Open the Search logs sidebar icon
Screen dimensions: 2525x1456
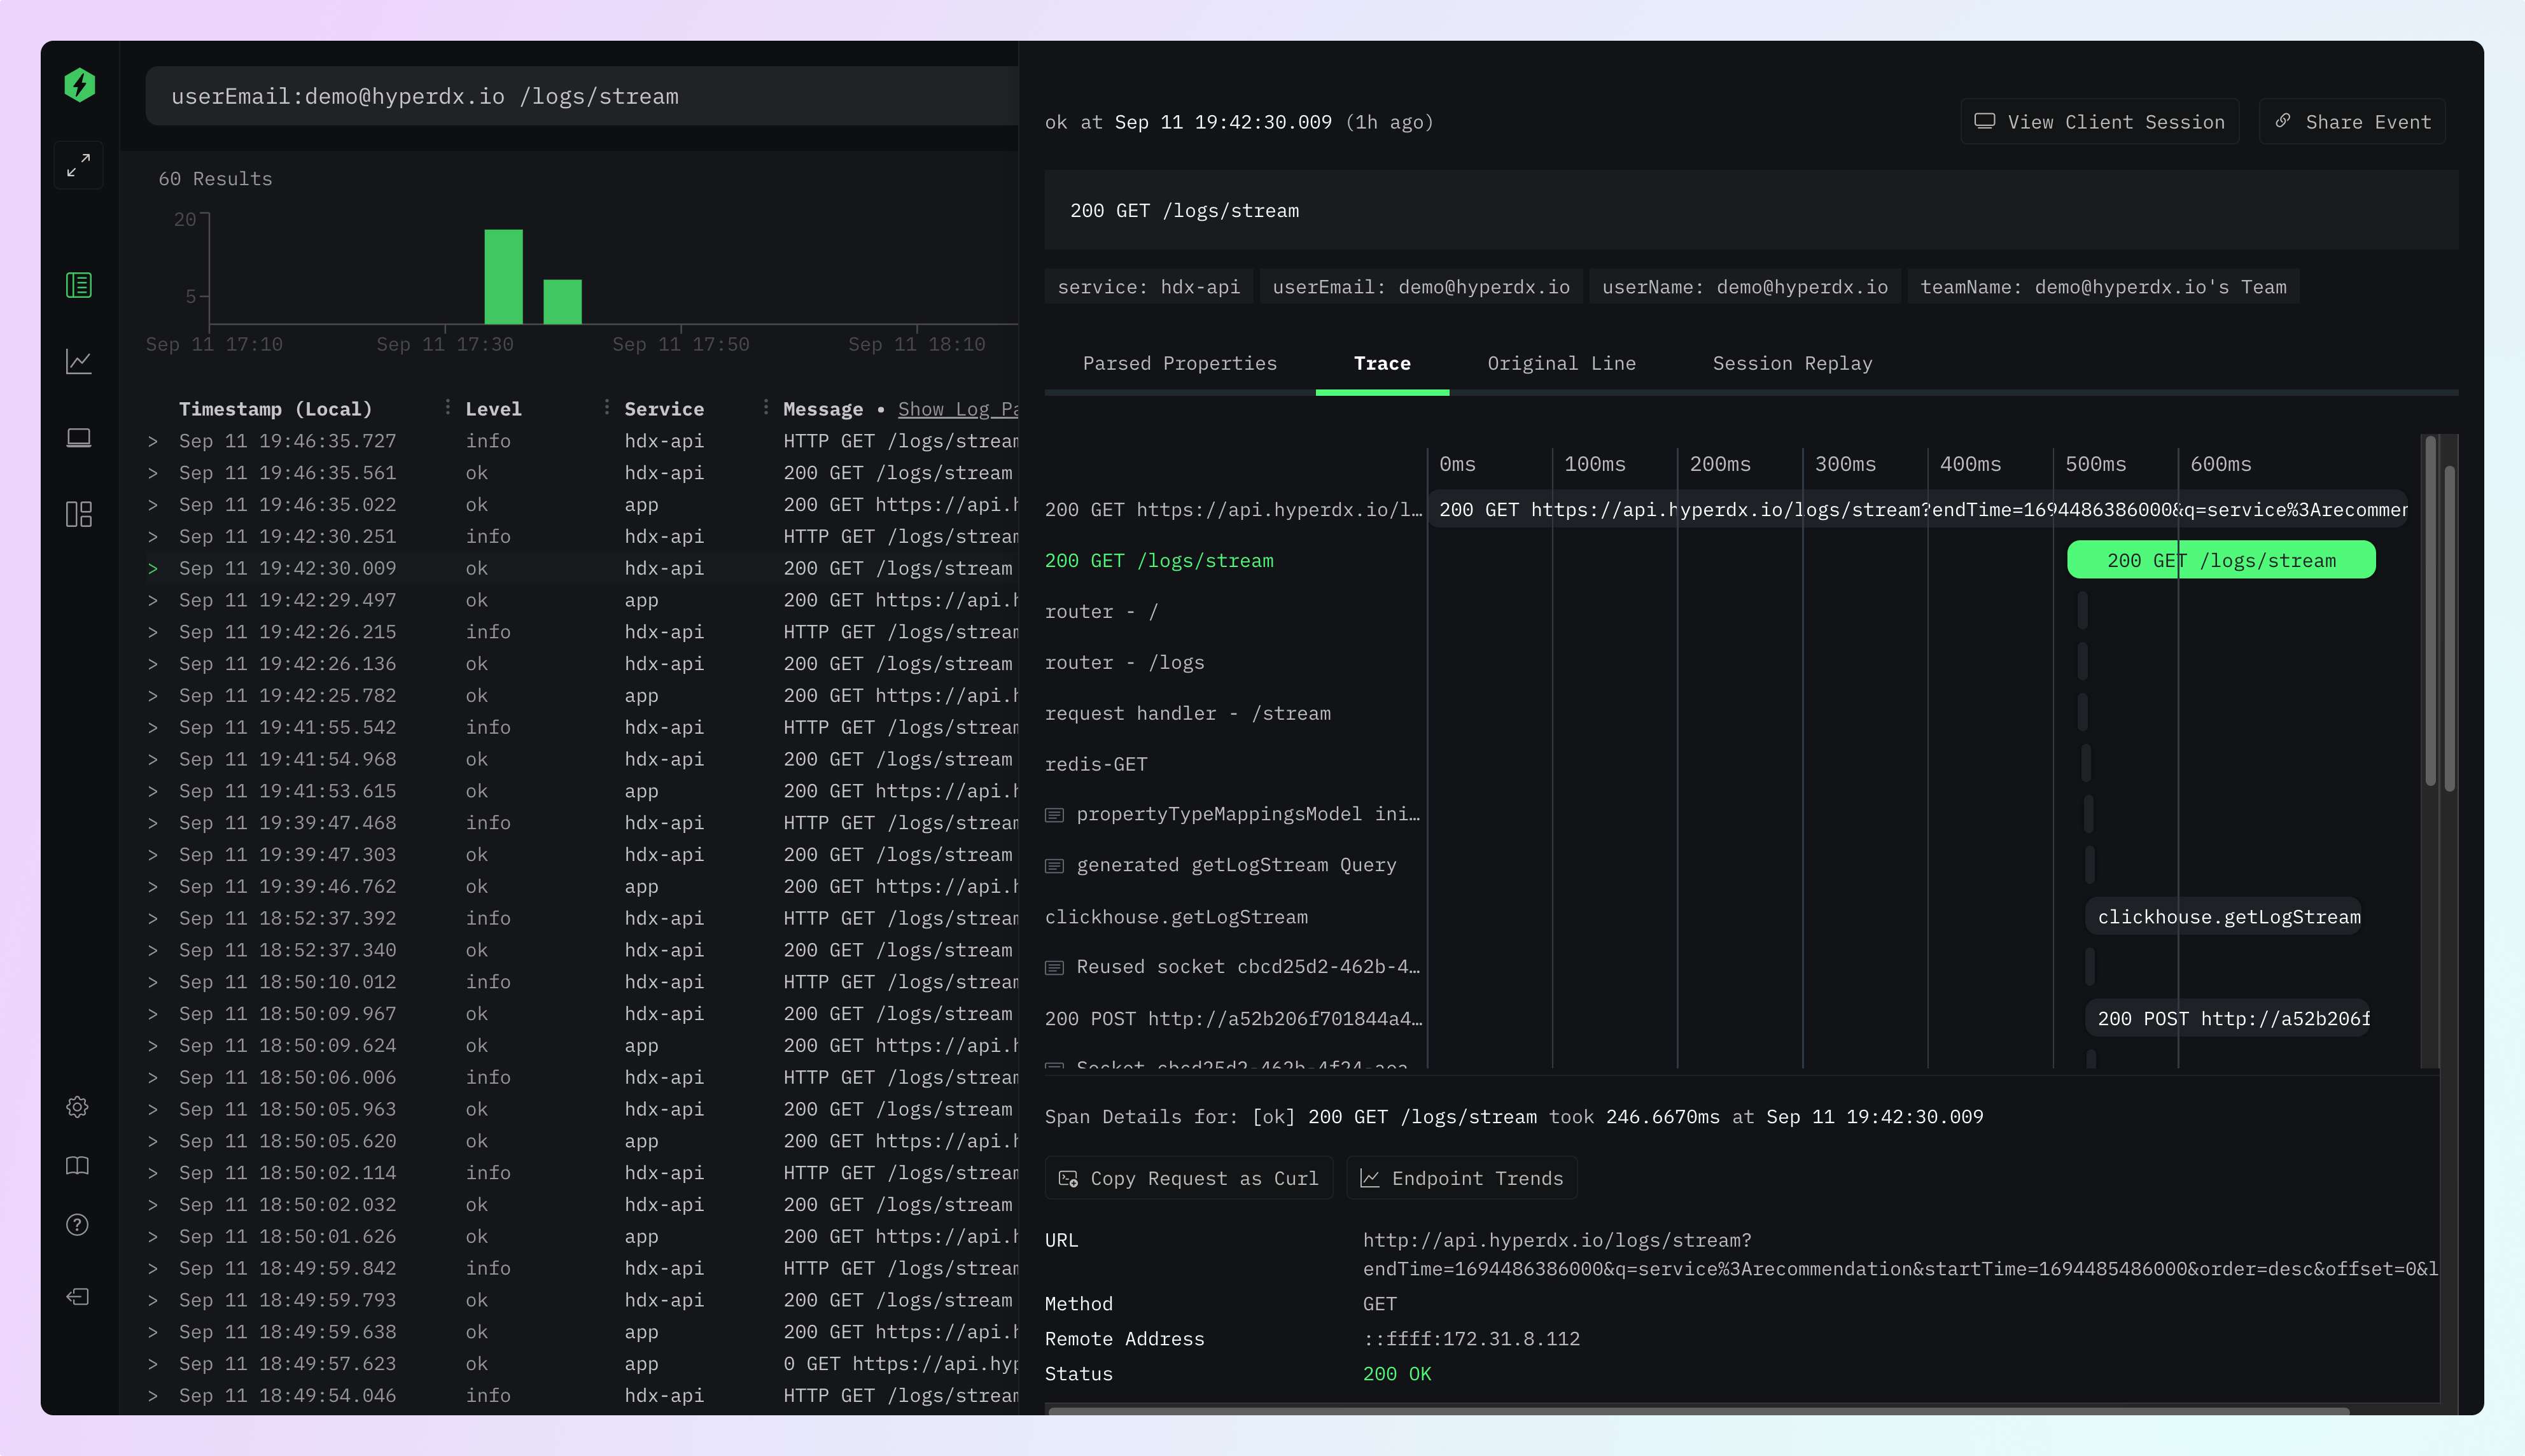tap(79, 285)
